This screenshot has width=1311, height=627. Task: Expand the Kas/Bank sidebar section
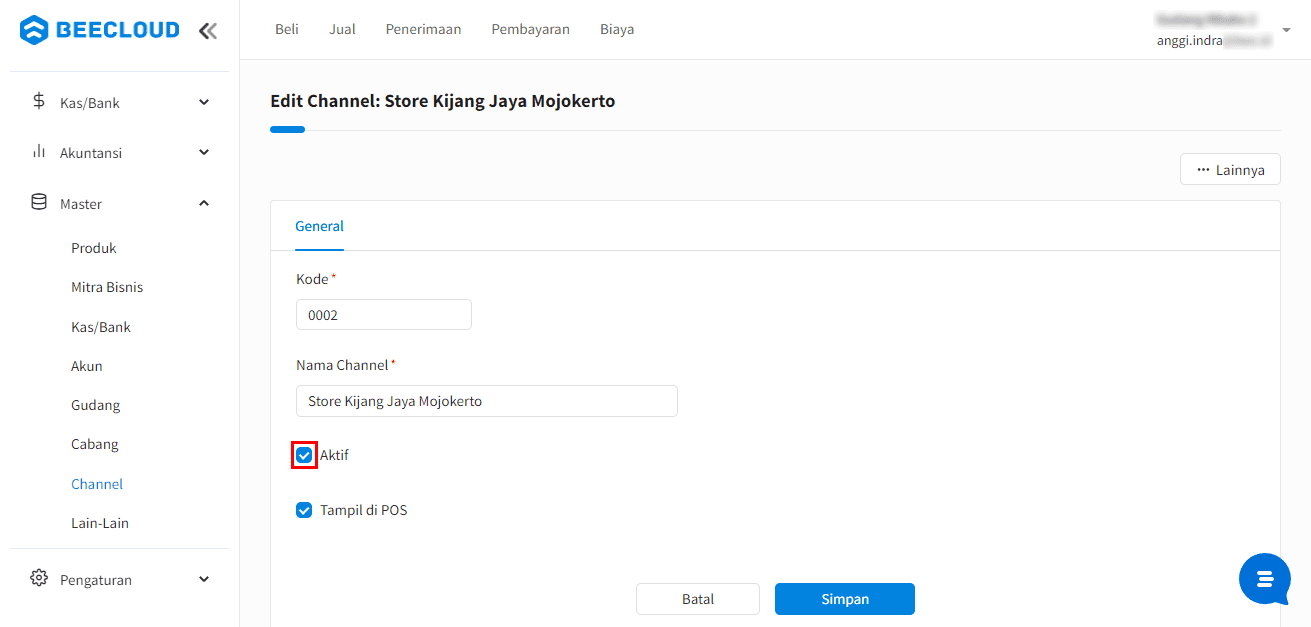coord(204,102)
